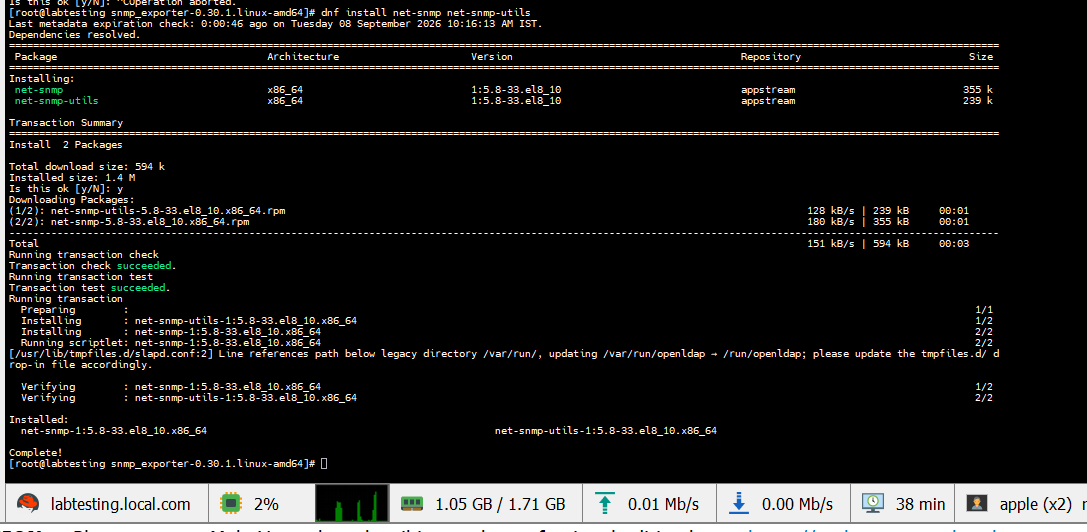Click the 1.05 GB / 1.71 GB memory reading
Screen dimensions: 1087x532
point(501,504)
